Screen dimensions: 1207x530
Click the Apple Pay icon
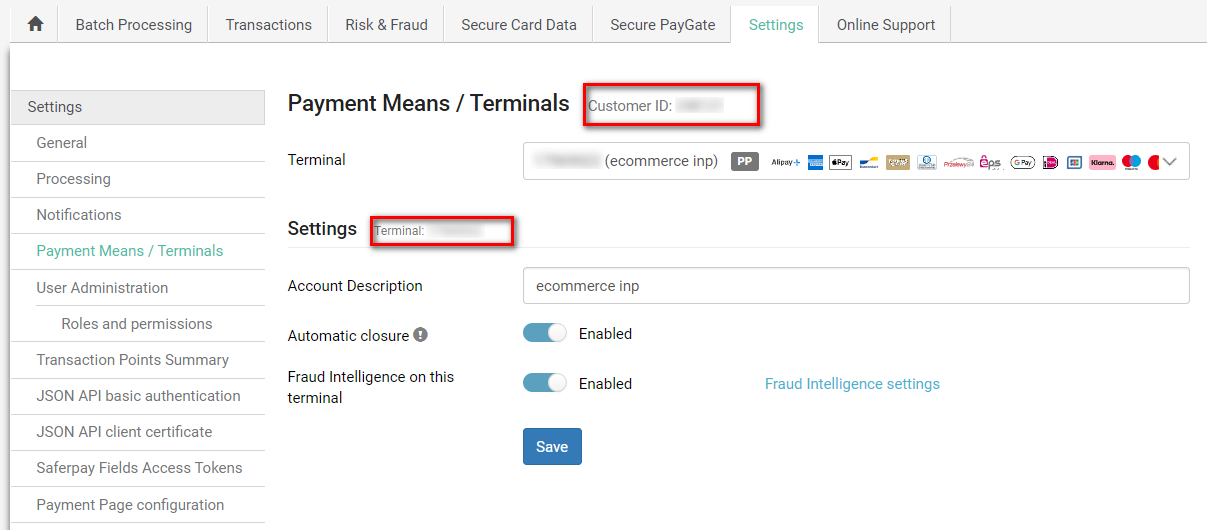[x=840, y=162]
